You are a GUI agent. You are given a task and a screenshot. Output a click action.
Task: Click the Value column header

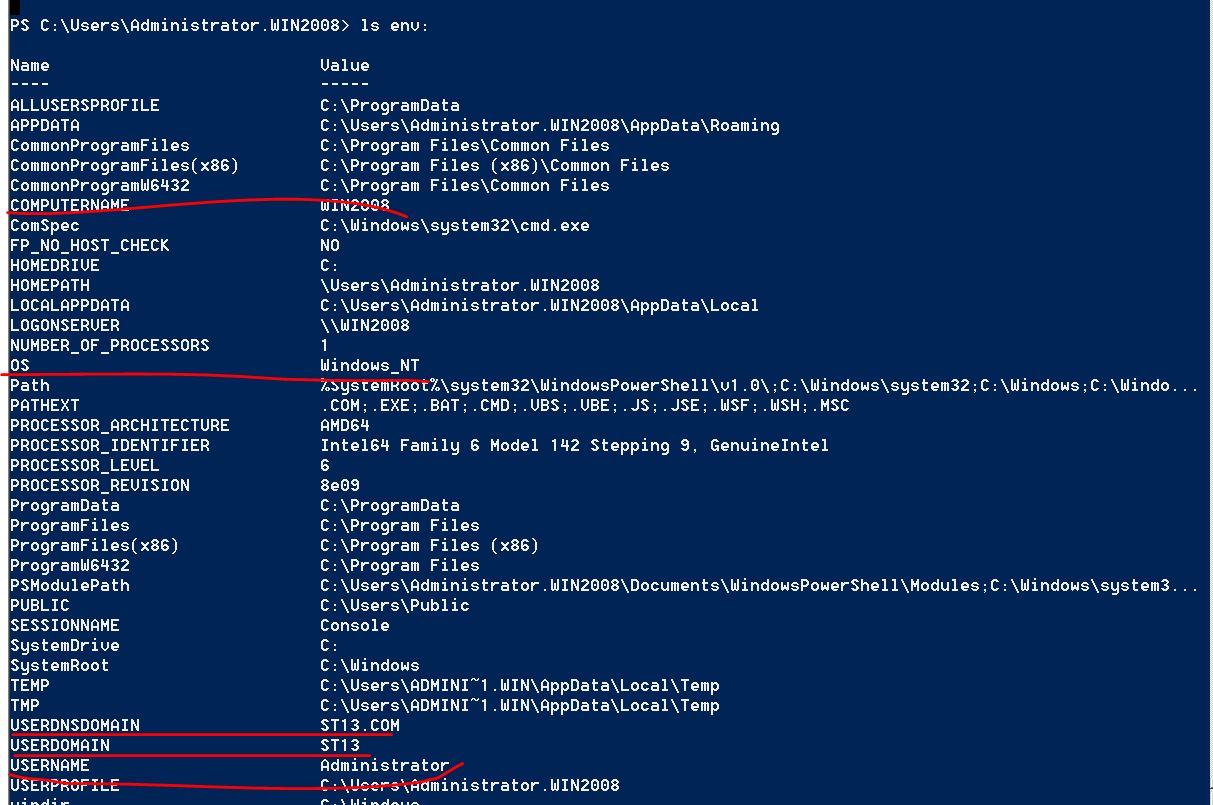pos(345,66)
